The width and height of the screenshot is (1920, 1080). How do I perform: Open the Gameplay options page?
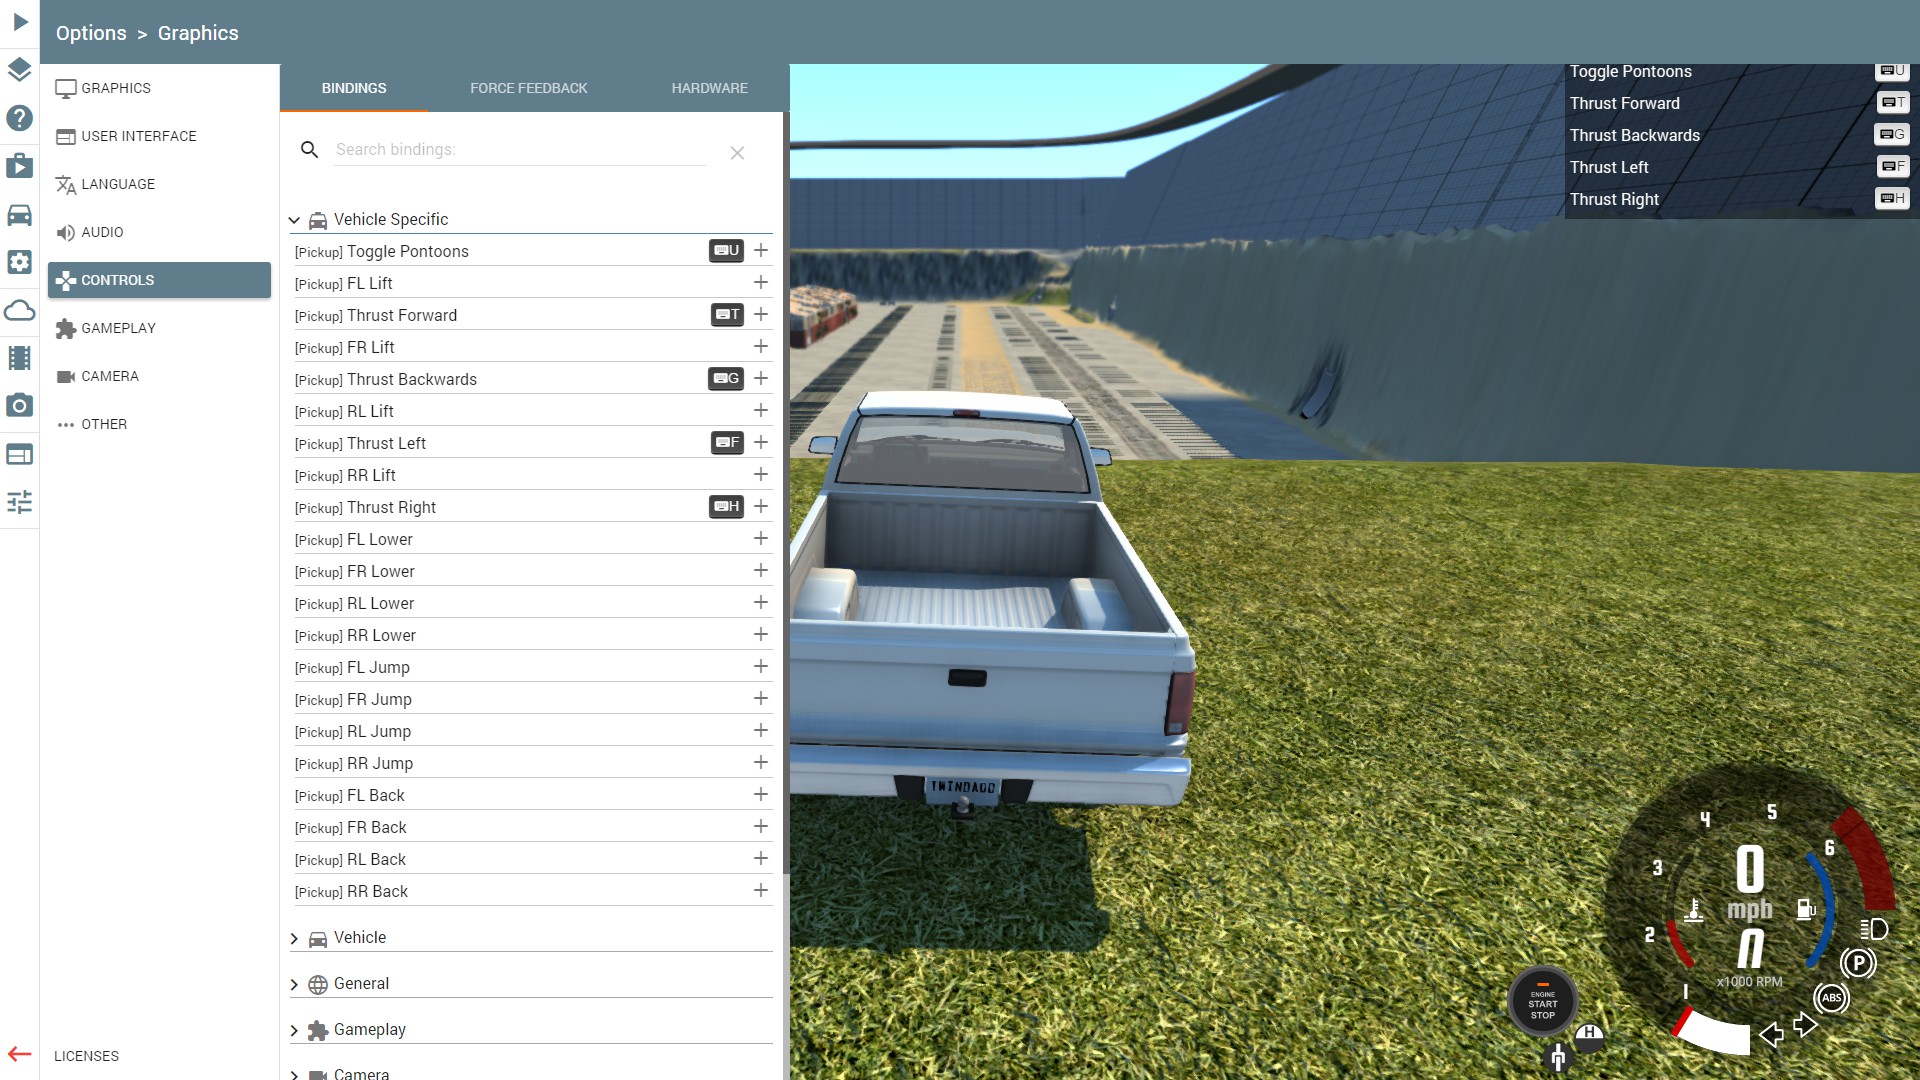(160, 328)
